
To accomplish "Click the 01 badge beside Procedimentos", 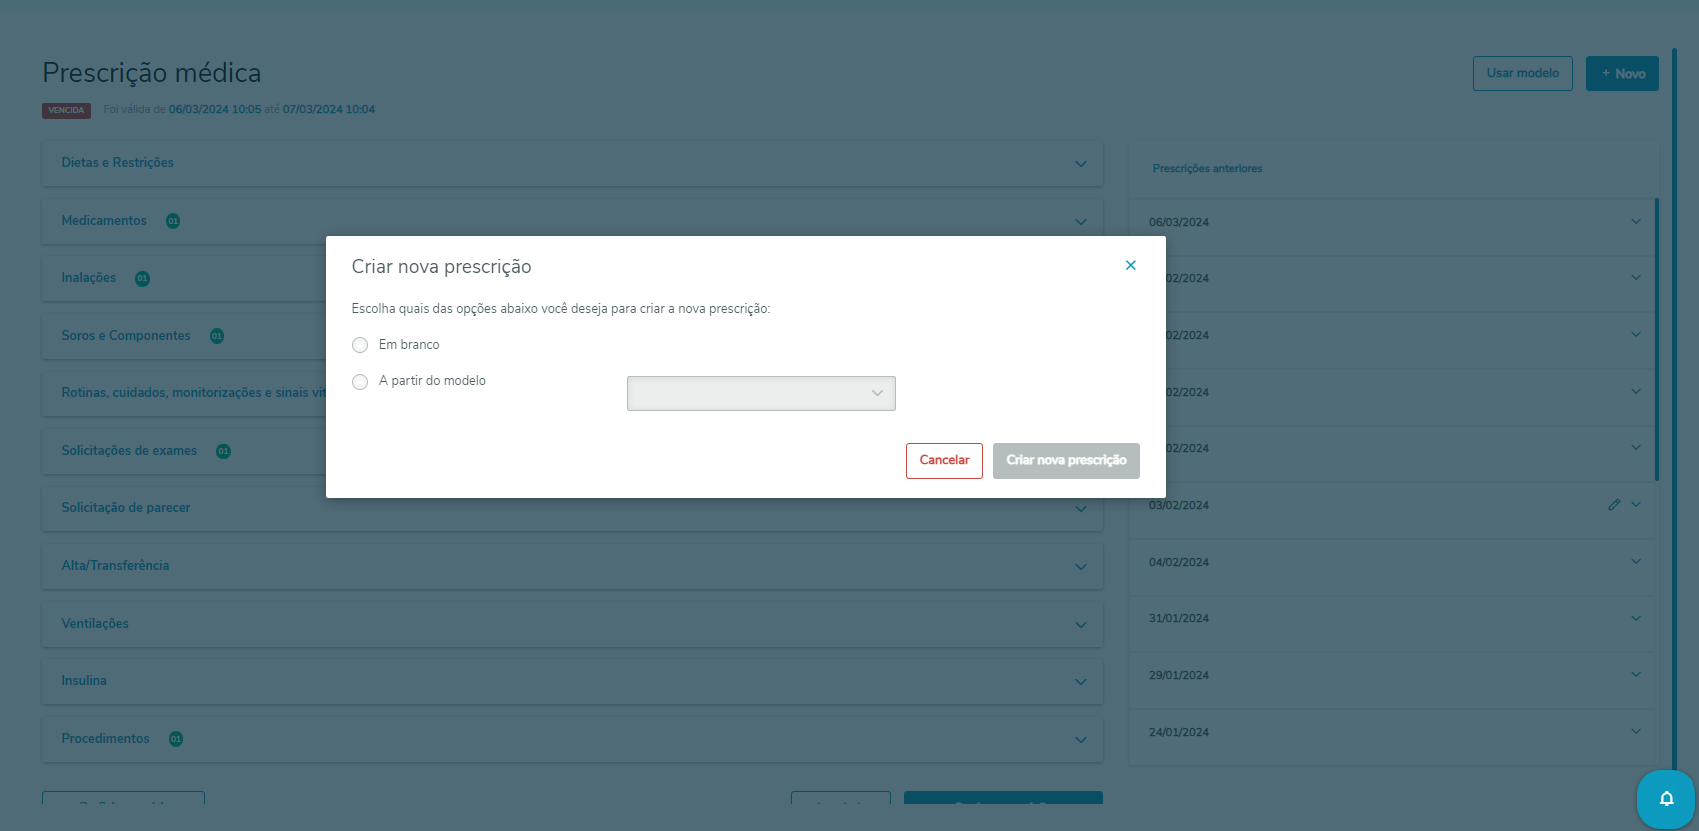I will [x=176, y=739].
